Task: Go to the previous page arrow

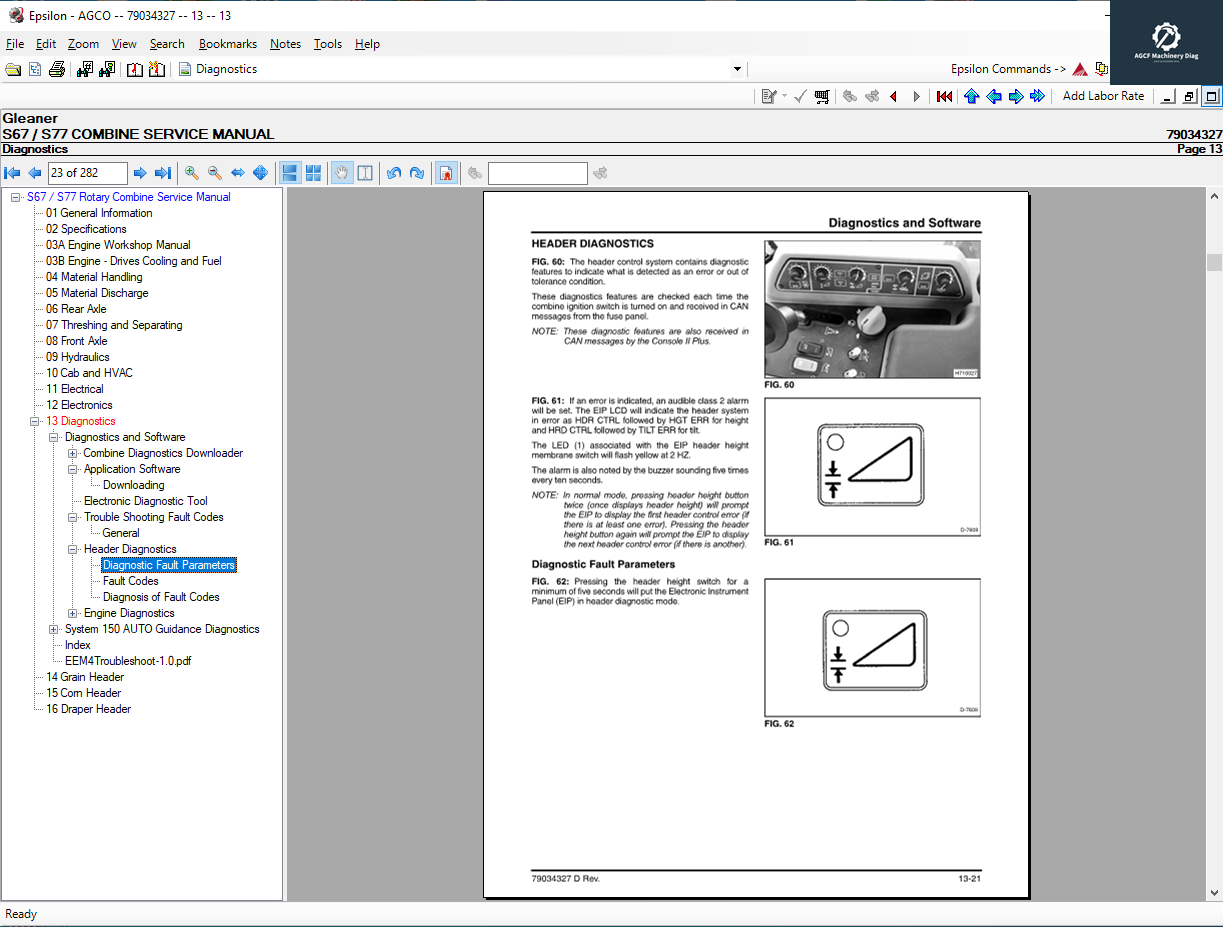Action: click(x=33, y=173)
